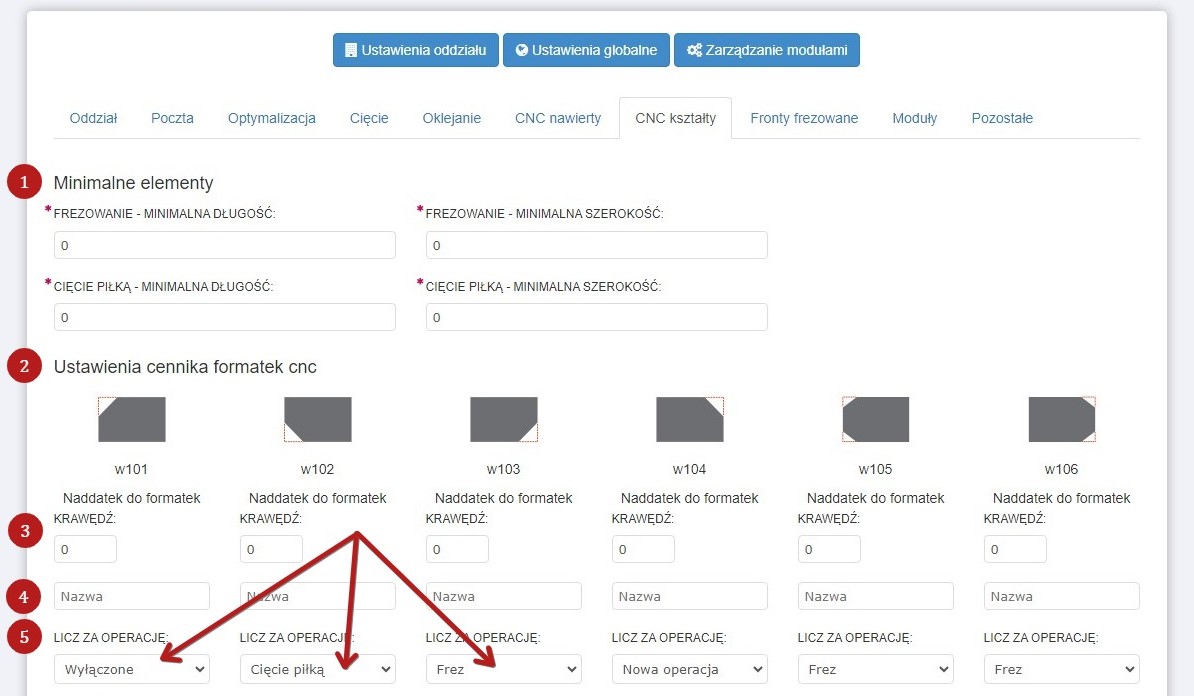This screenshot has height=696, width=1194.
Task: Click Zarządzanie modułami button
Action: click(x=766, y=50)
